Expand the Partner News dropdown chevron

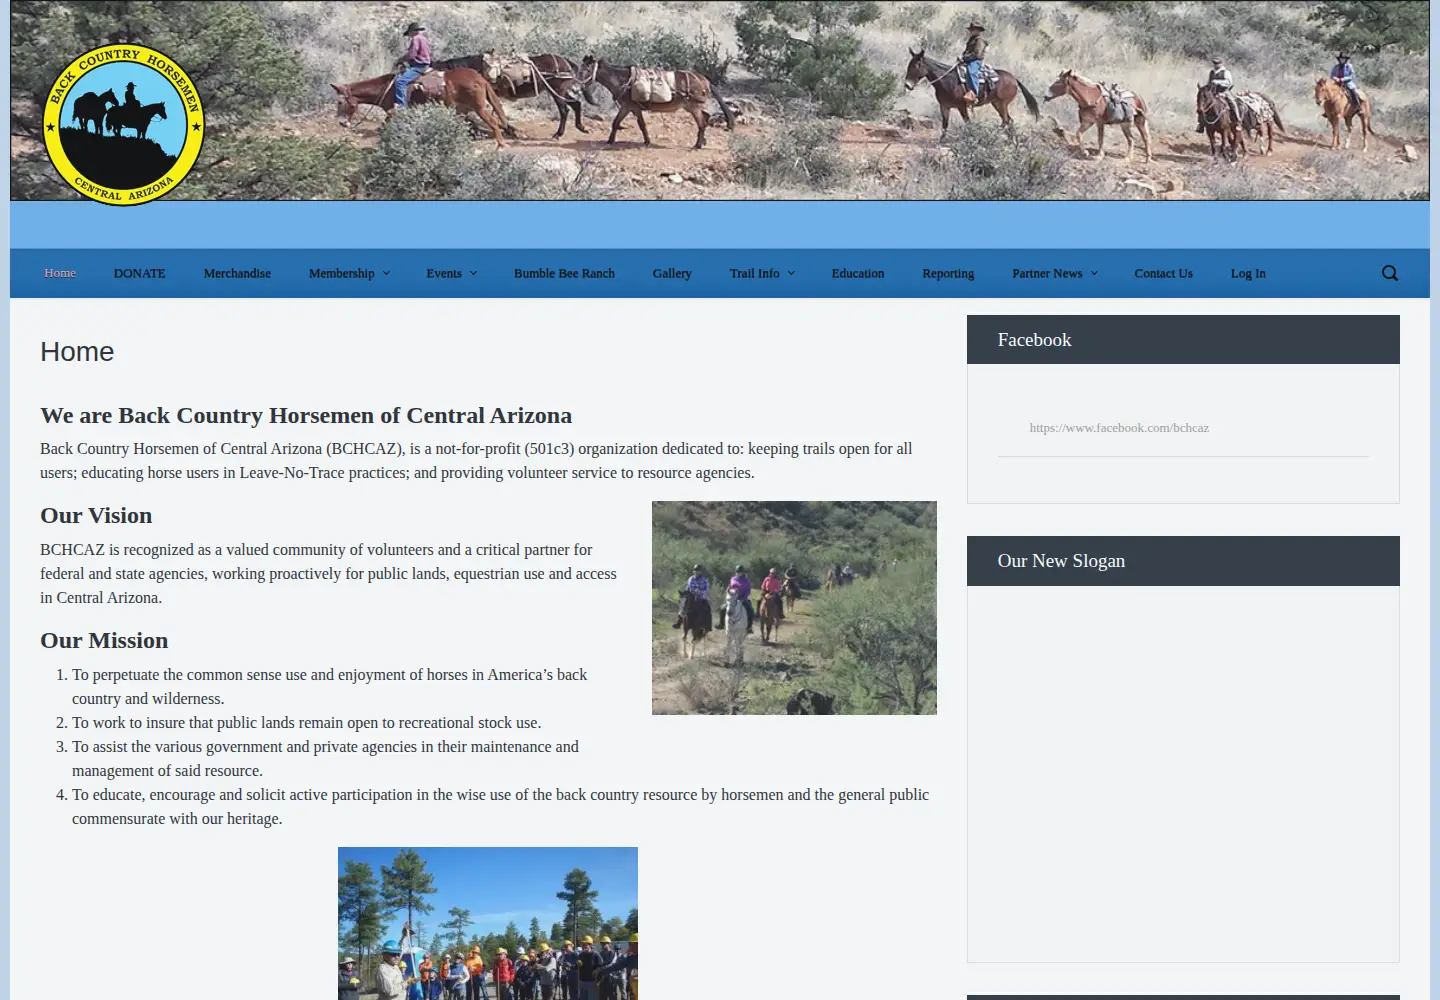[x=1094, y=273]
